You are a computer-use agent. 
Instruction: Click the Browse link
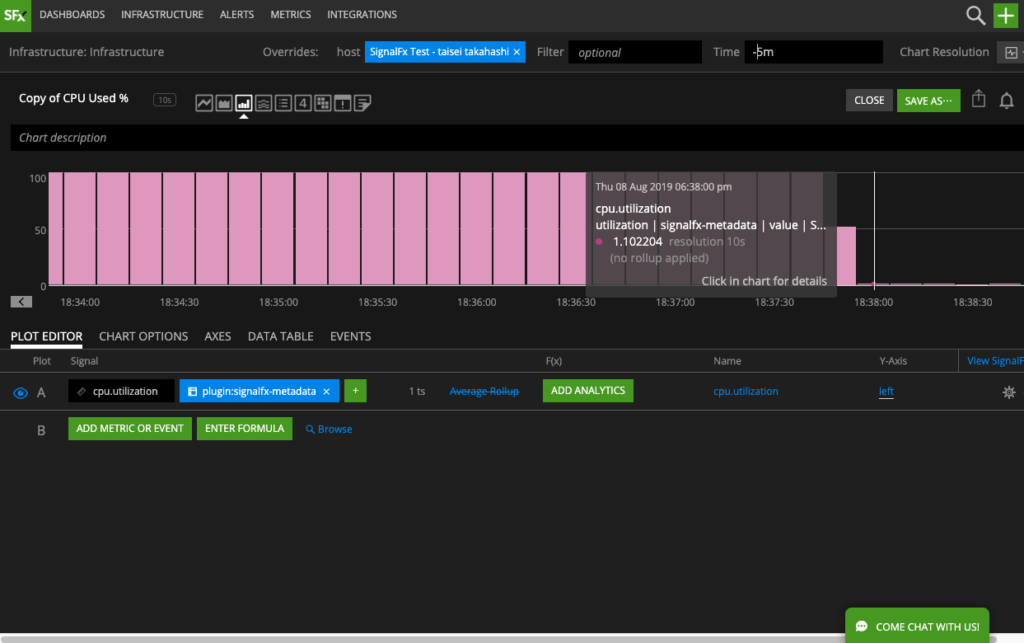click(x=329, y=429)
